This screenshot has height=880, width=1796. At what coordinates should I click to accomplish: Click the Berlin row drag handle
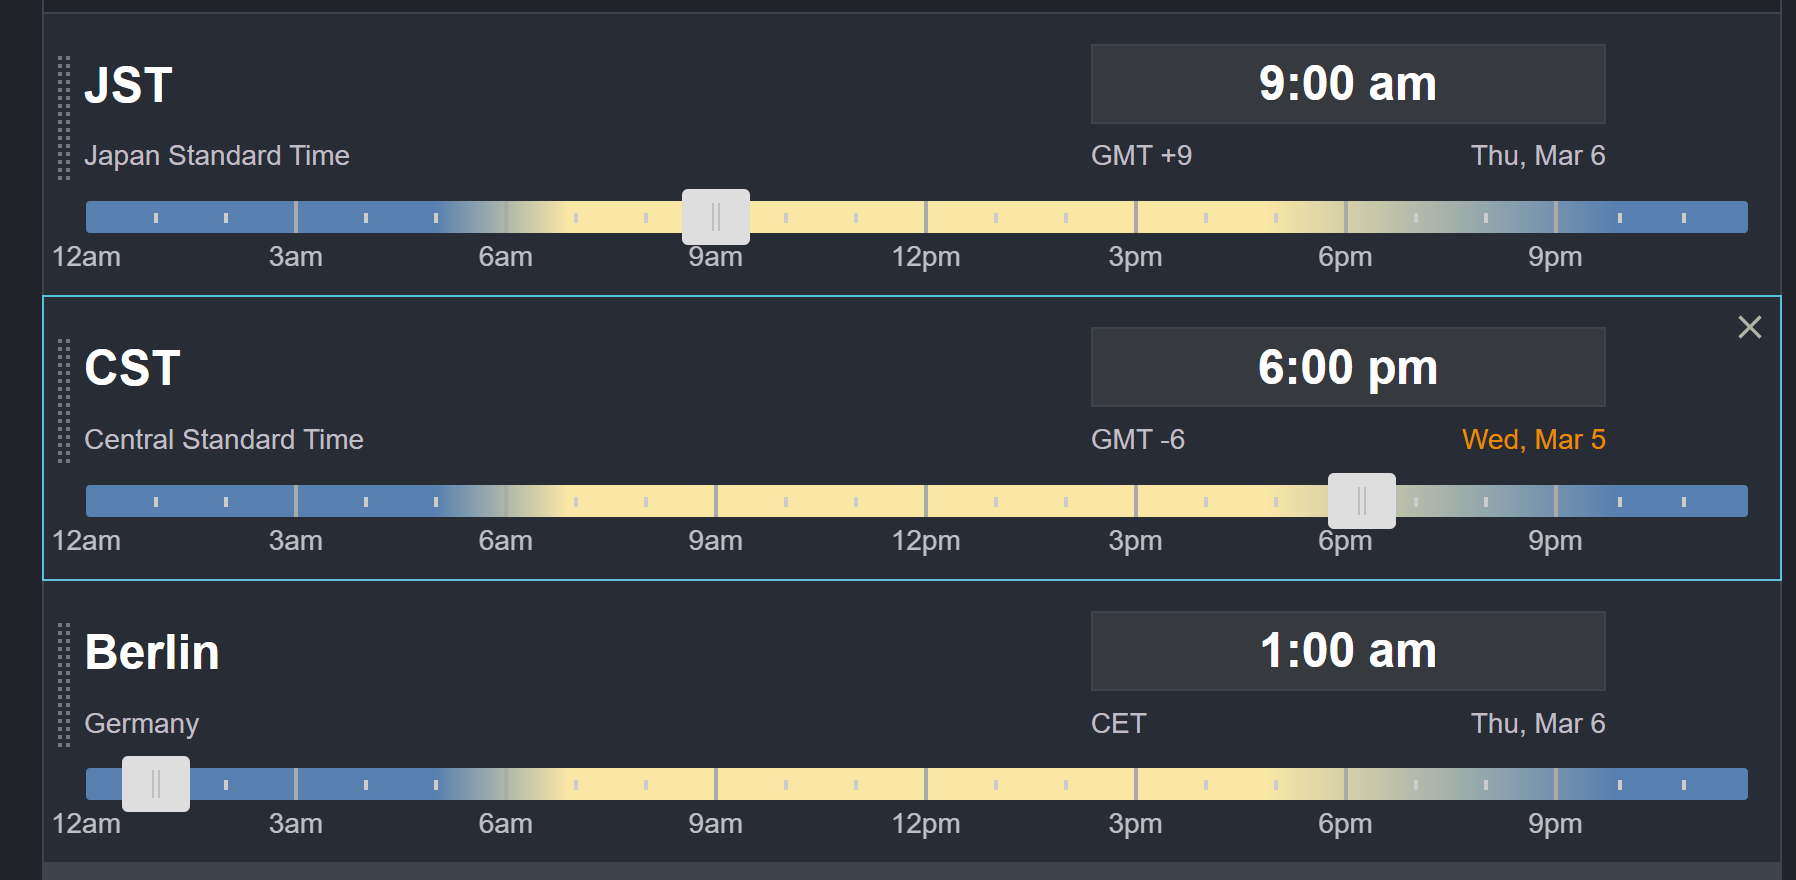tap(64, 685)
